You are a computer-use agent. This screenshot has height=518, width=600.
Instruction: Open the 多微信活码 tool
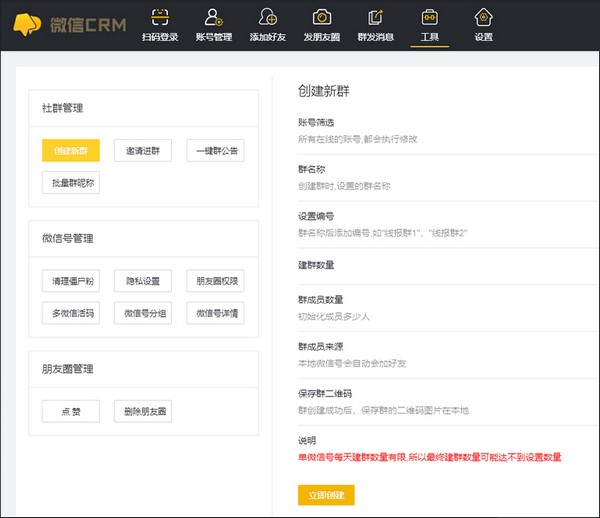coord(71,313)
